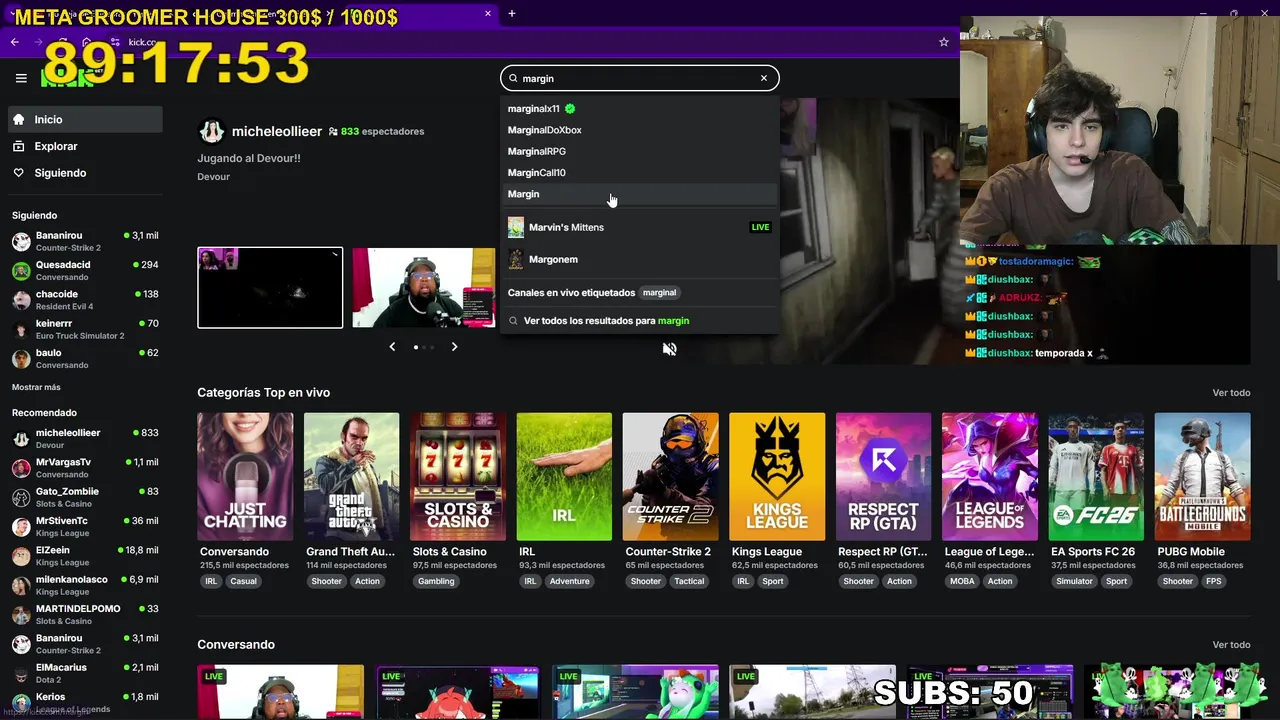Open Marvin's Mittens live channel result
Screen dimensions: 1280x720
click(x=640, y=227)
